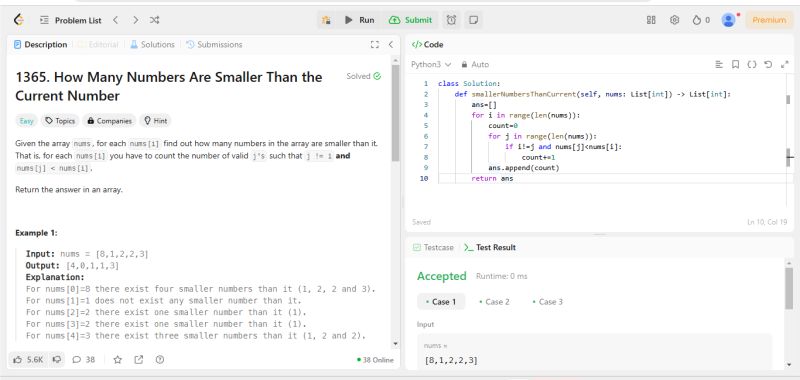The width and height of the screenshot is (800, 380).
Task: Switch to the Submissions tab
Action: tap(214, 44)
